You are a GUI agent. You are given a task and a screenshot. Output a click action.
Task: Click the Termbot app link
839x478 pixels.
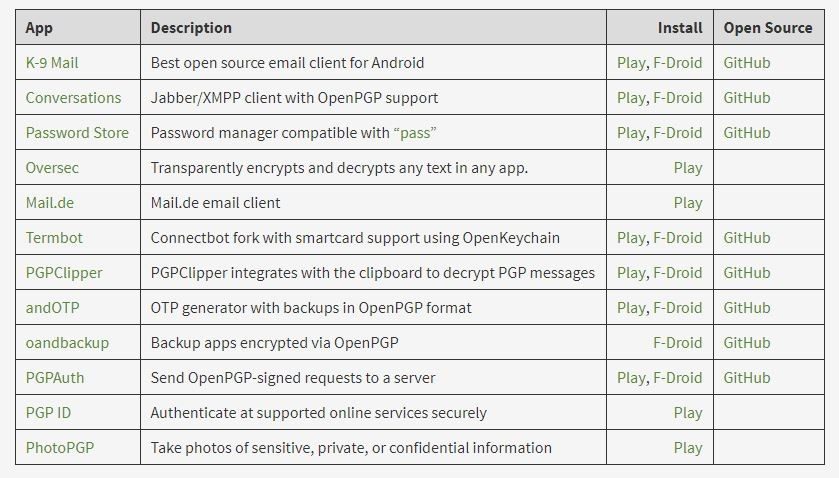(54, 238)
